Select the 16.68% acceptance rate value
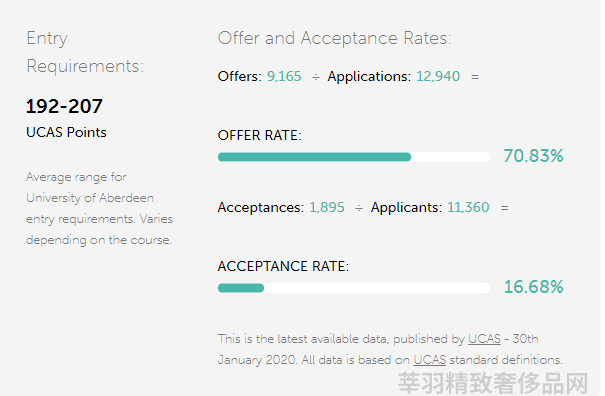 [x=533, y=287]
